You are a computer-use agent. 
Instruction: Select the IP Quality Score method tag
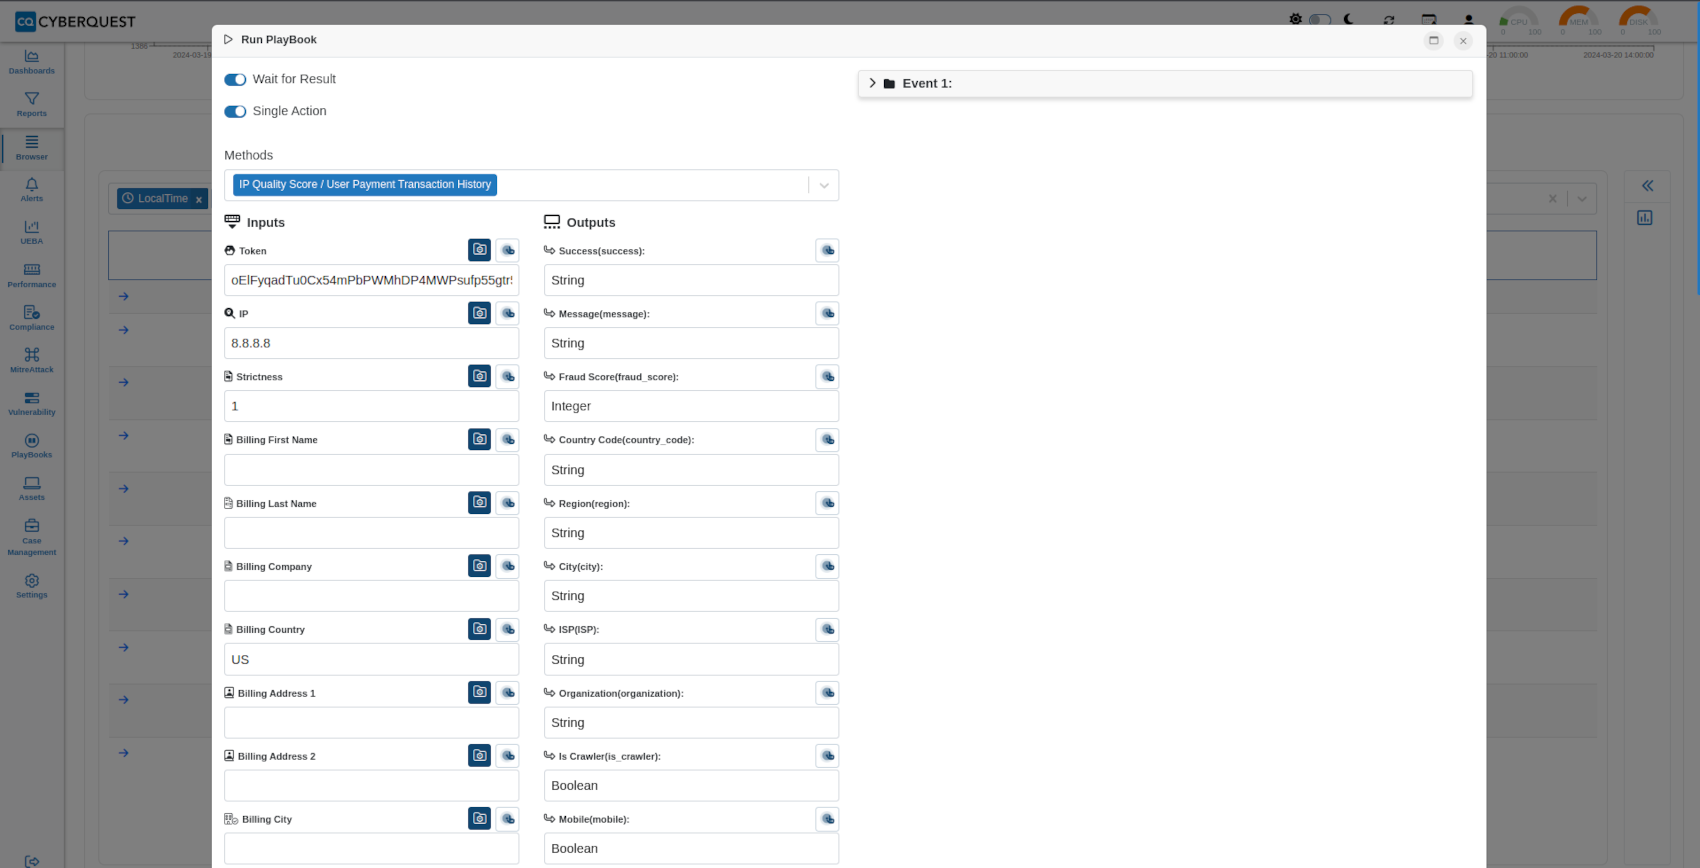point(365,184)
